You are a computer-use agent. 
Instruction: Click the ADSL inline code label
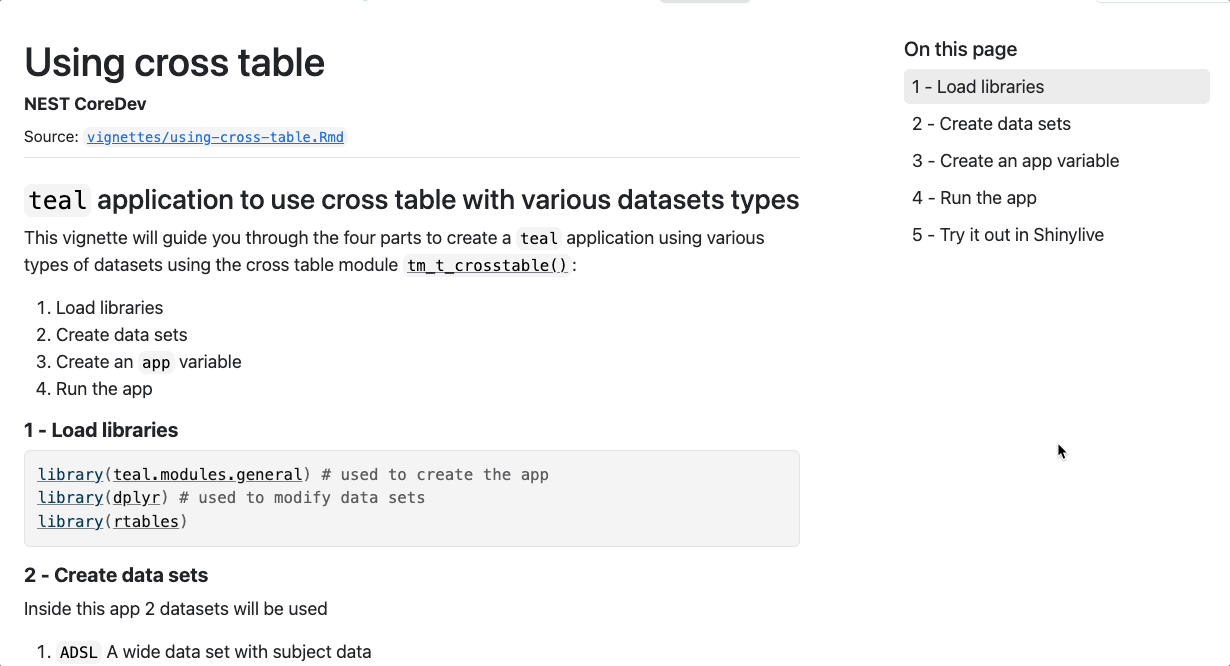point(79,652)
